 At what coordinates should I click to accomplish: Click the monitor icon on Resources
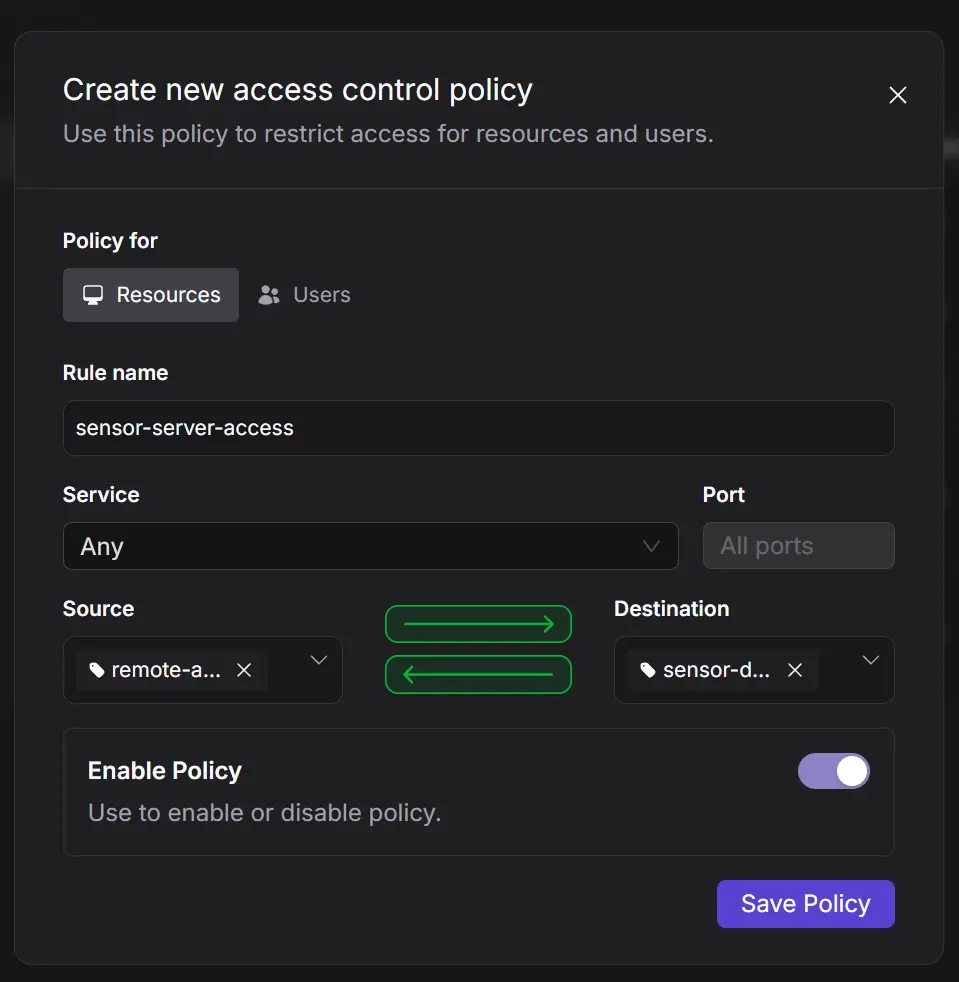pos(93,295)
